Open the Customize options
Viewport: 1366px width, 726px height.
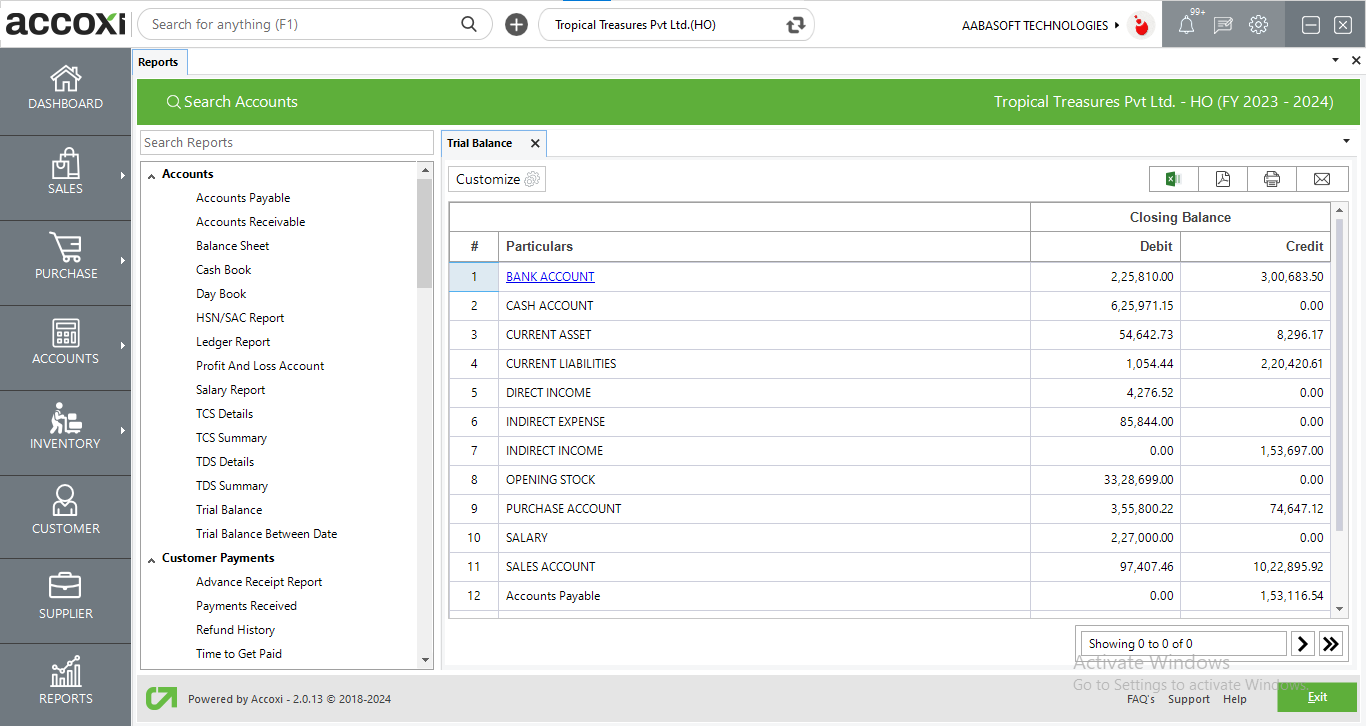tap(496, 178)
